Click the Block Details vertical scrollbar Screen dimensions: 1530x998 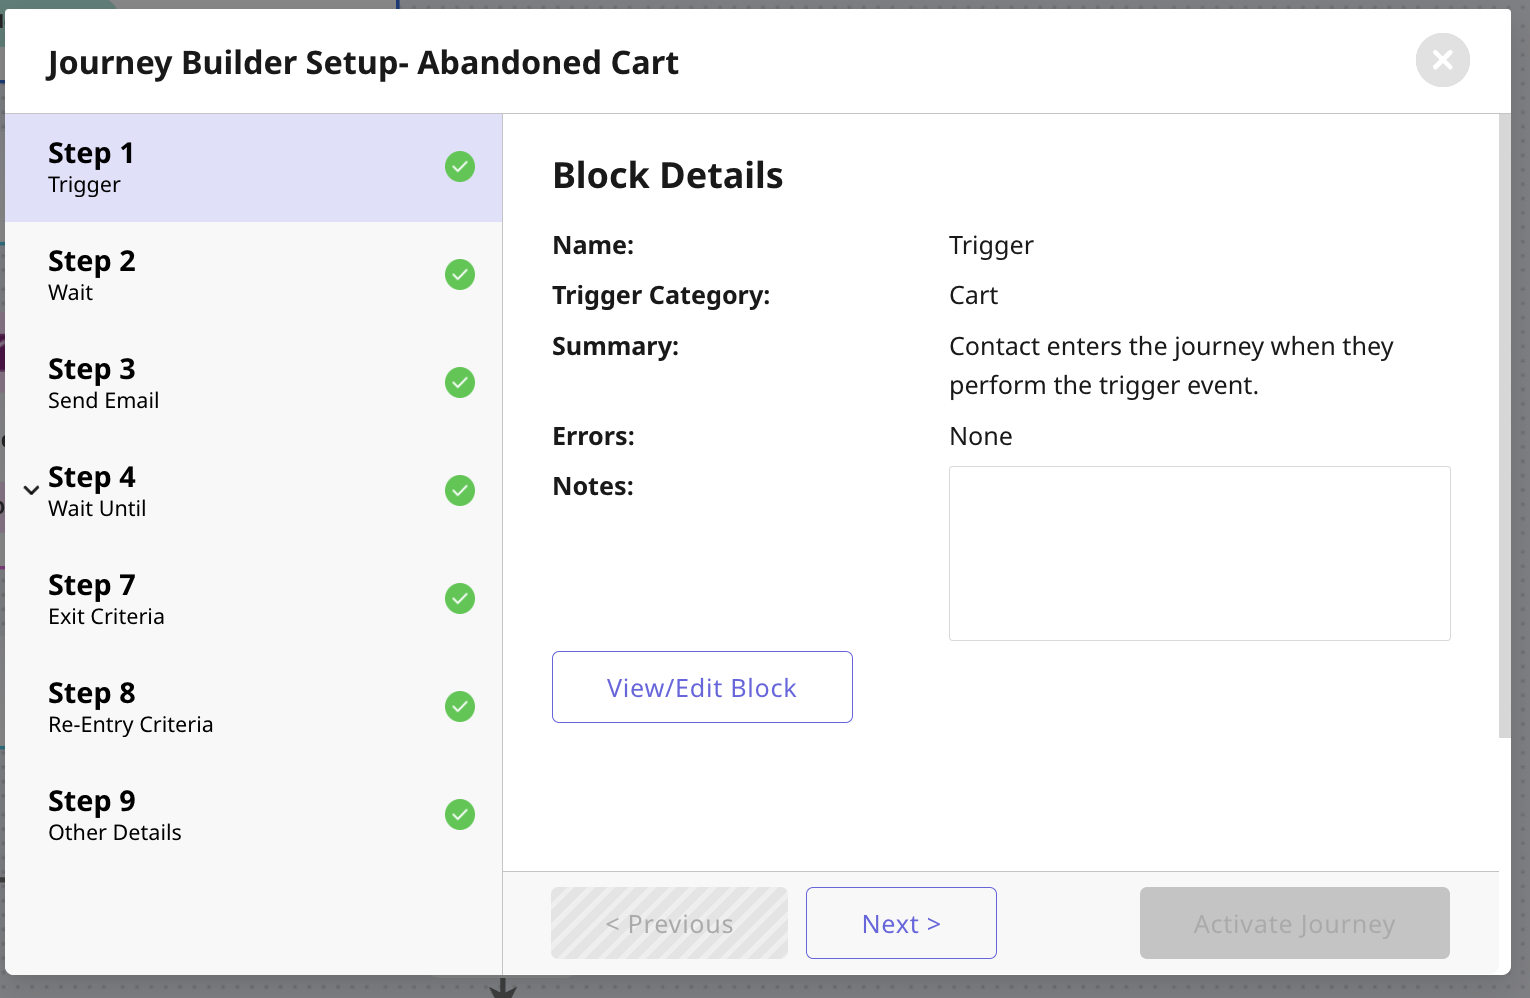point(1504,425)
